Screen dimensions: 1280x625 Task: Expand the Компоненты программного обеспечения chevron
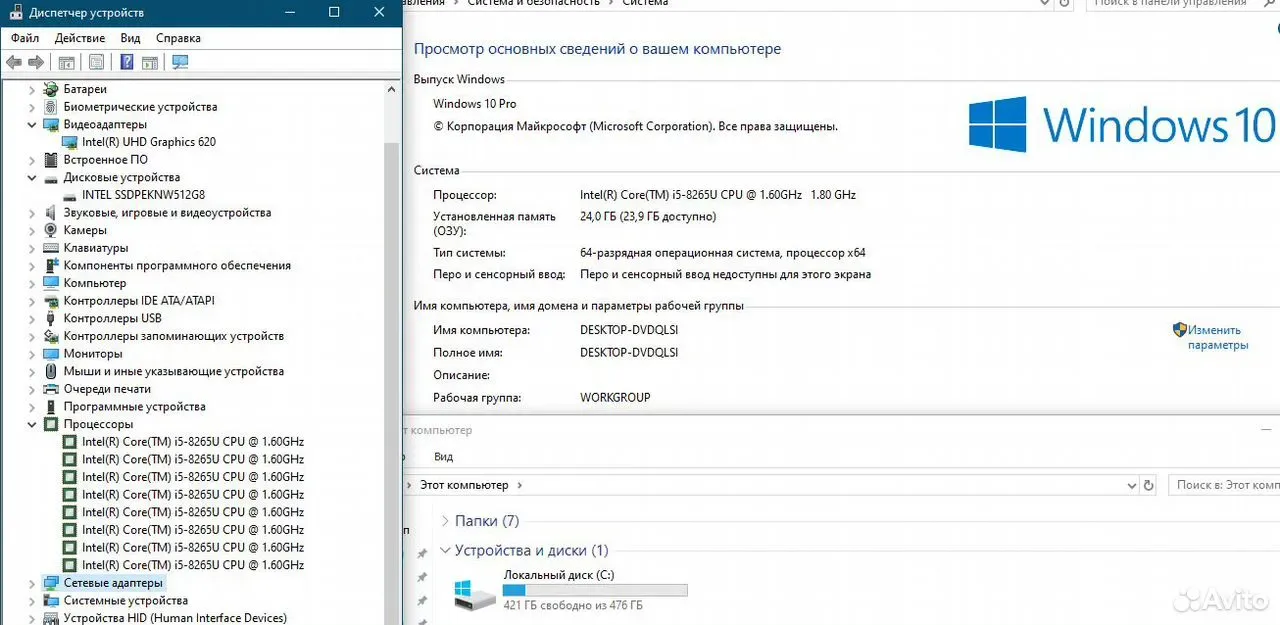tap(32, 266)
